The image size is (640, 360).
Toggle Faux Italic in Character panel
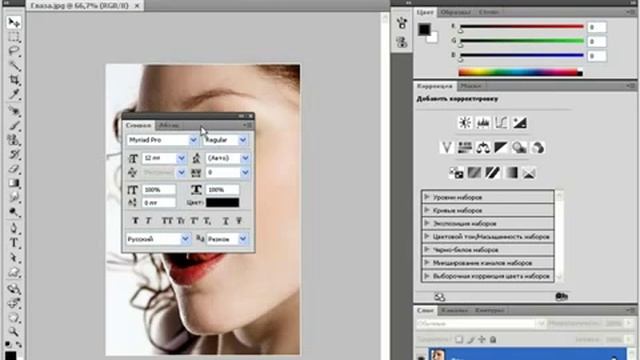[x=148, y=221]
